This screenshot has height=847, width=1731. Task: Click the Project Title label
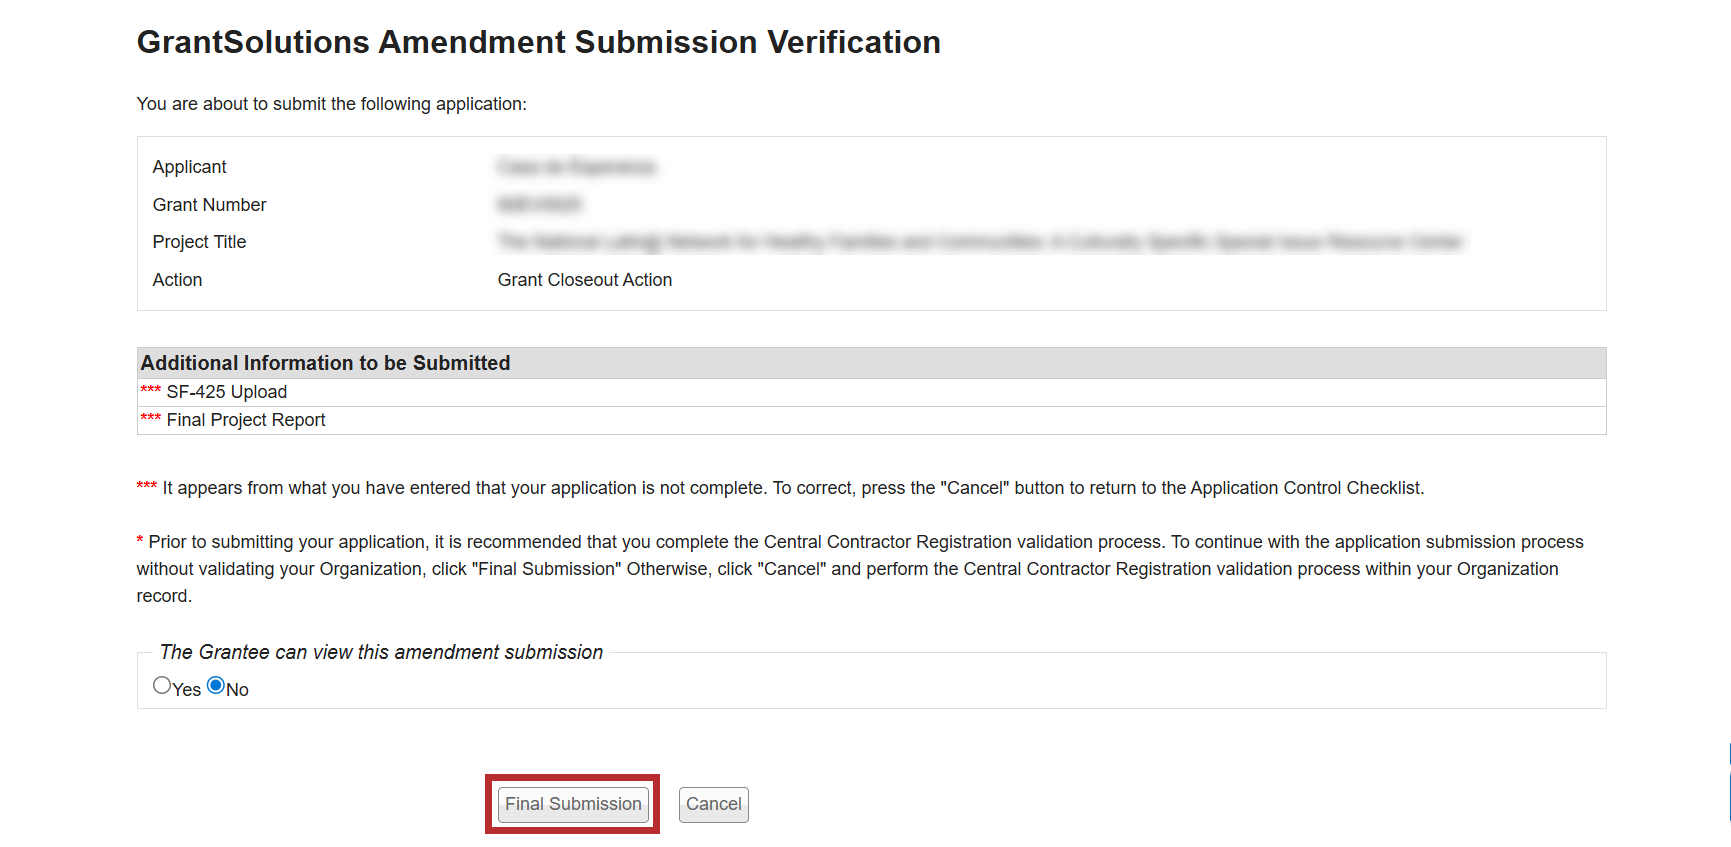(200, 242)
